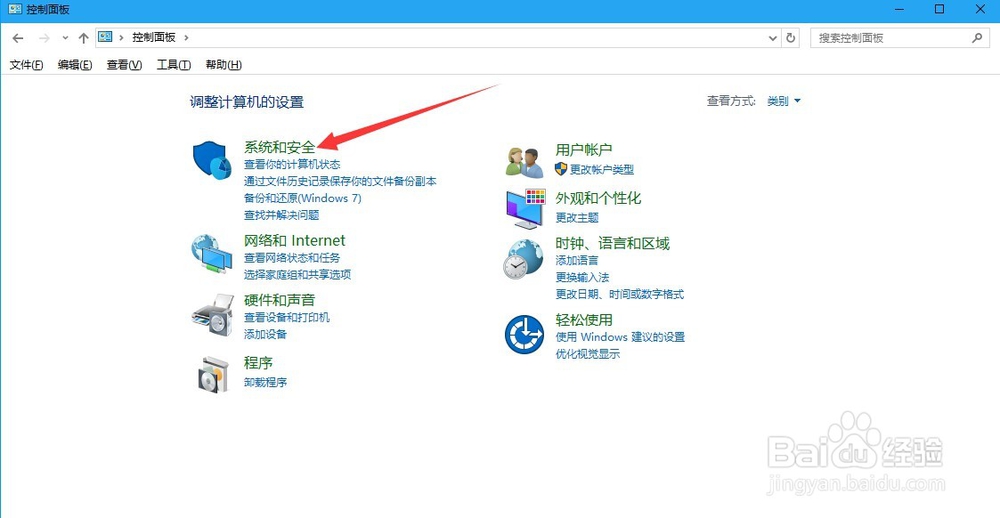The width and height of the screenshot is (1000, 518).
Task: Click 添加设备 link
Action: (x=265, y=334)
